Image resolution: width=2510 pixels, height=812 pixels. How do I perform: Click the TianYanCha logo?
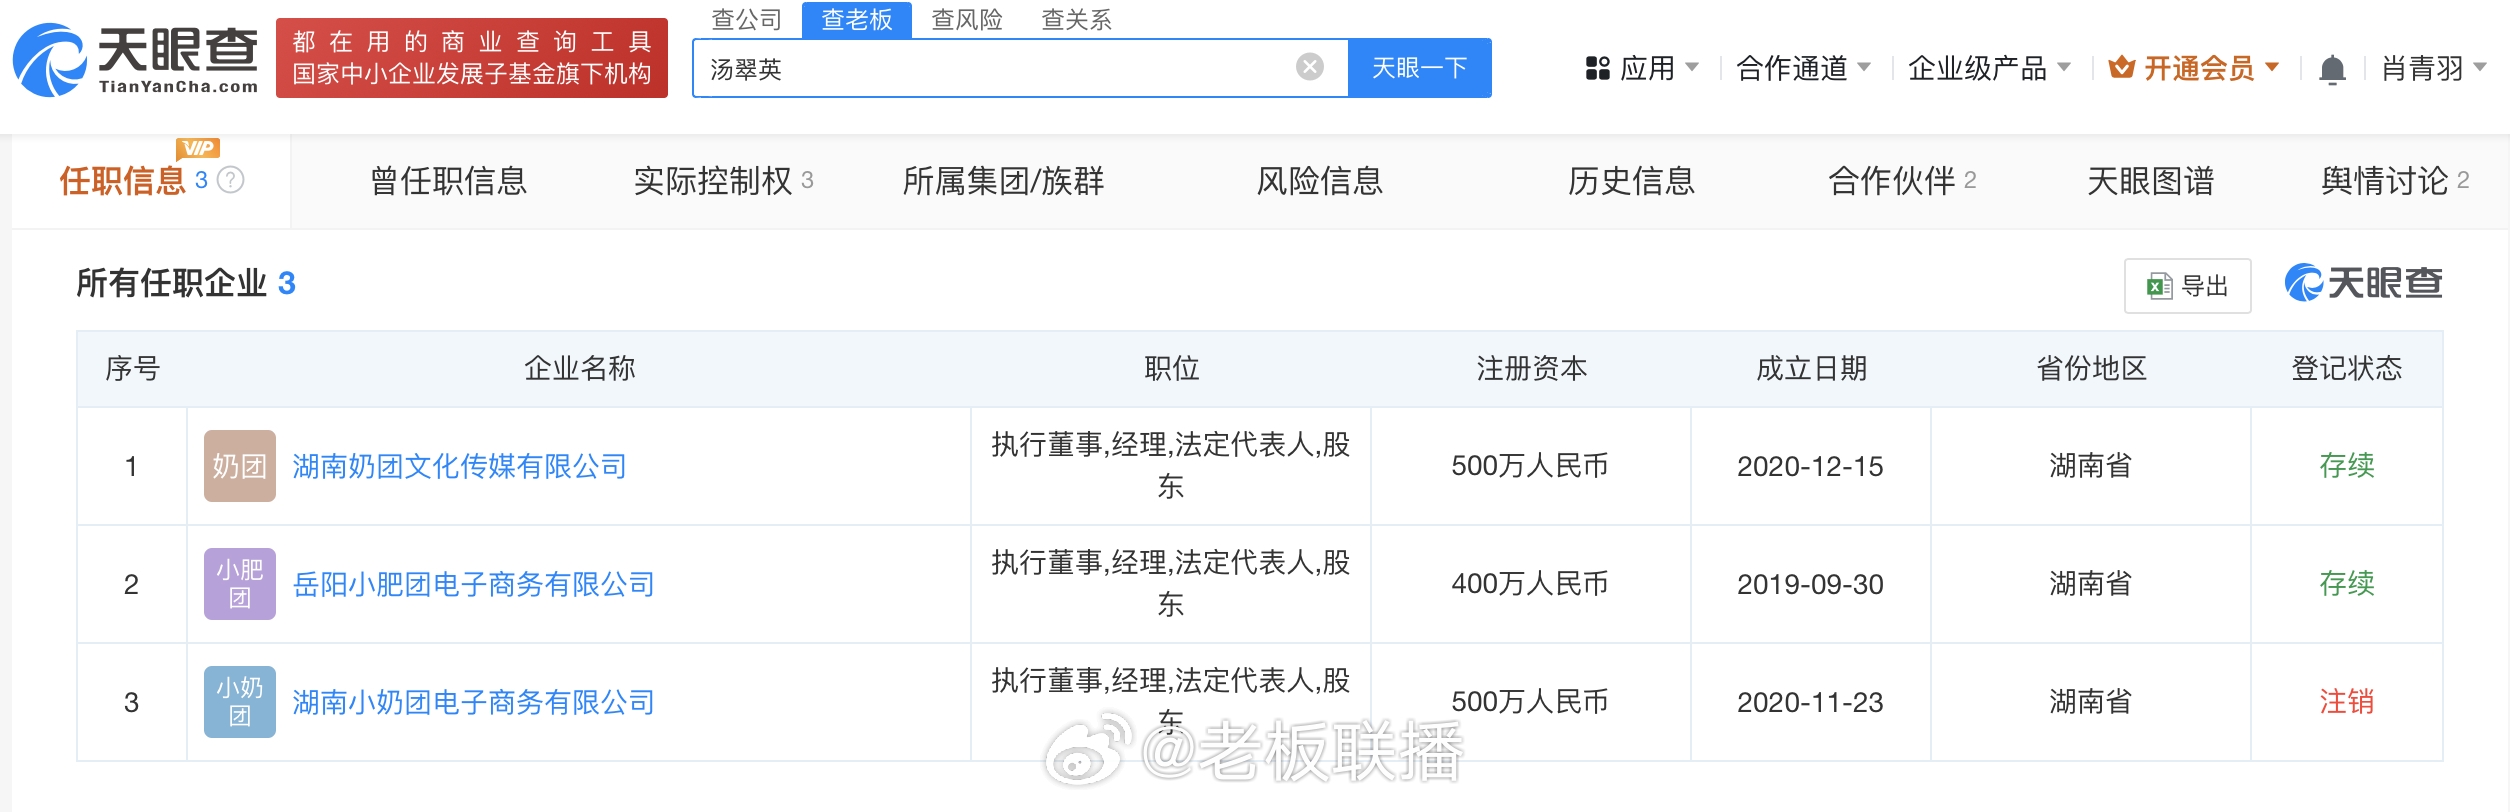[135, 59]
